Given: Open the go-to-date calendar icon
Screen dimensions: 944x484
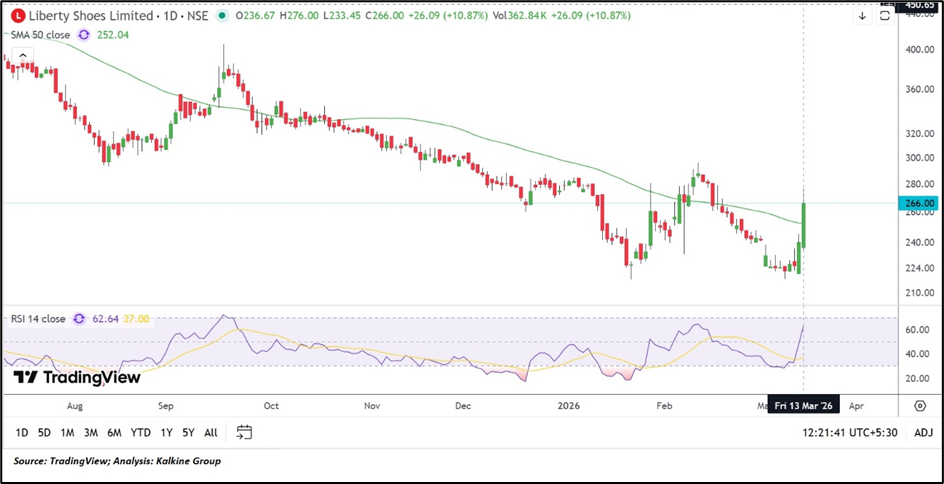Looking at the screenshot, I should 244,432.
